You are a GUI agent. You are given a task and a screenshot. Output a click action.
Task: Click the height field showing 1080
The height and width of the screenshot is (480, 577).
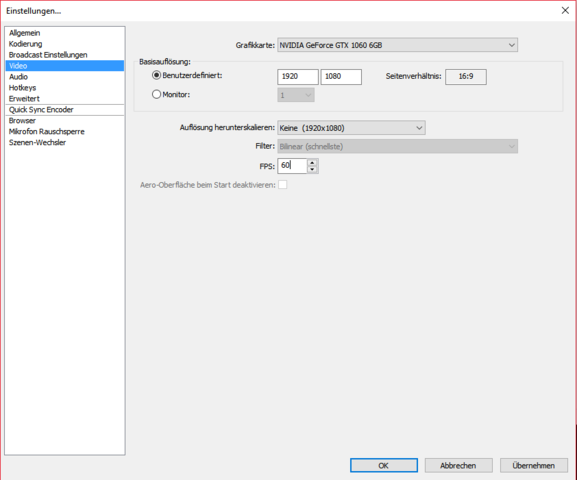coord(341,77)
